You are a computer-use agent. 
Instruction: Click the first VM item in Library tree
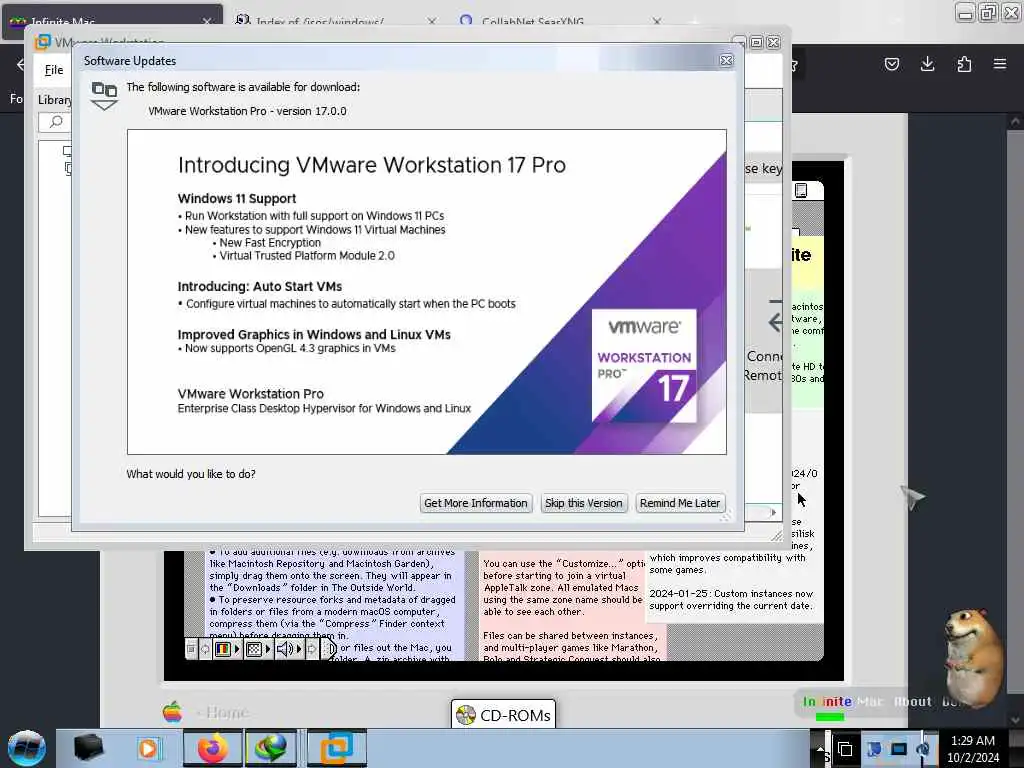pos(67,151)
